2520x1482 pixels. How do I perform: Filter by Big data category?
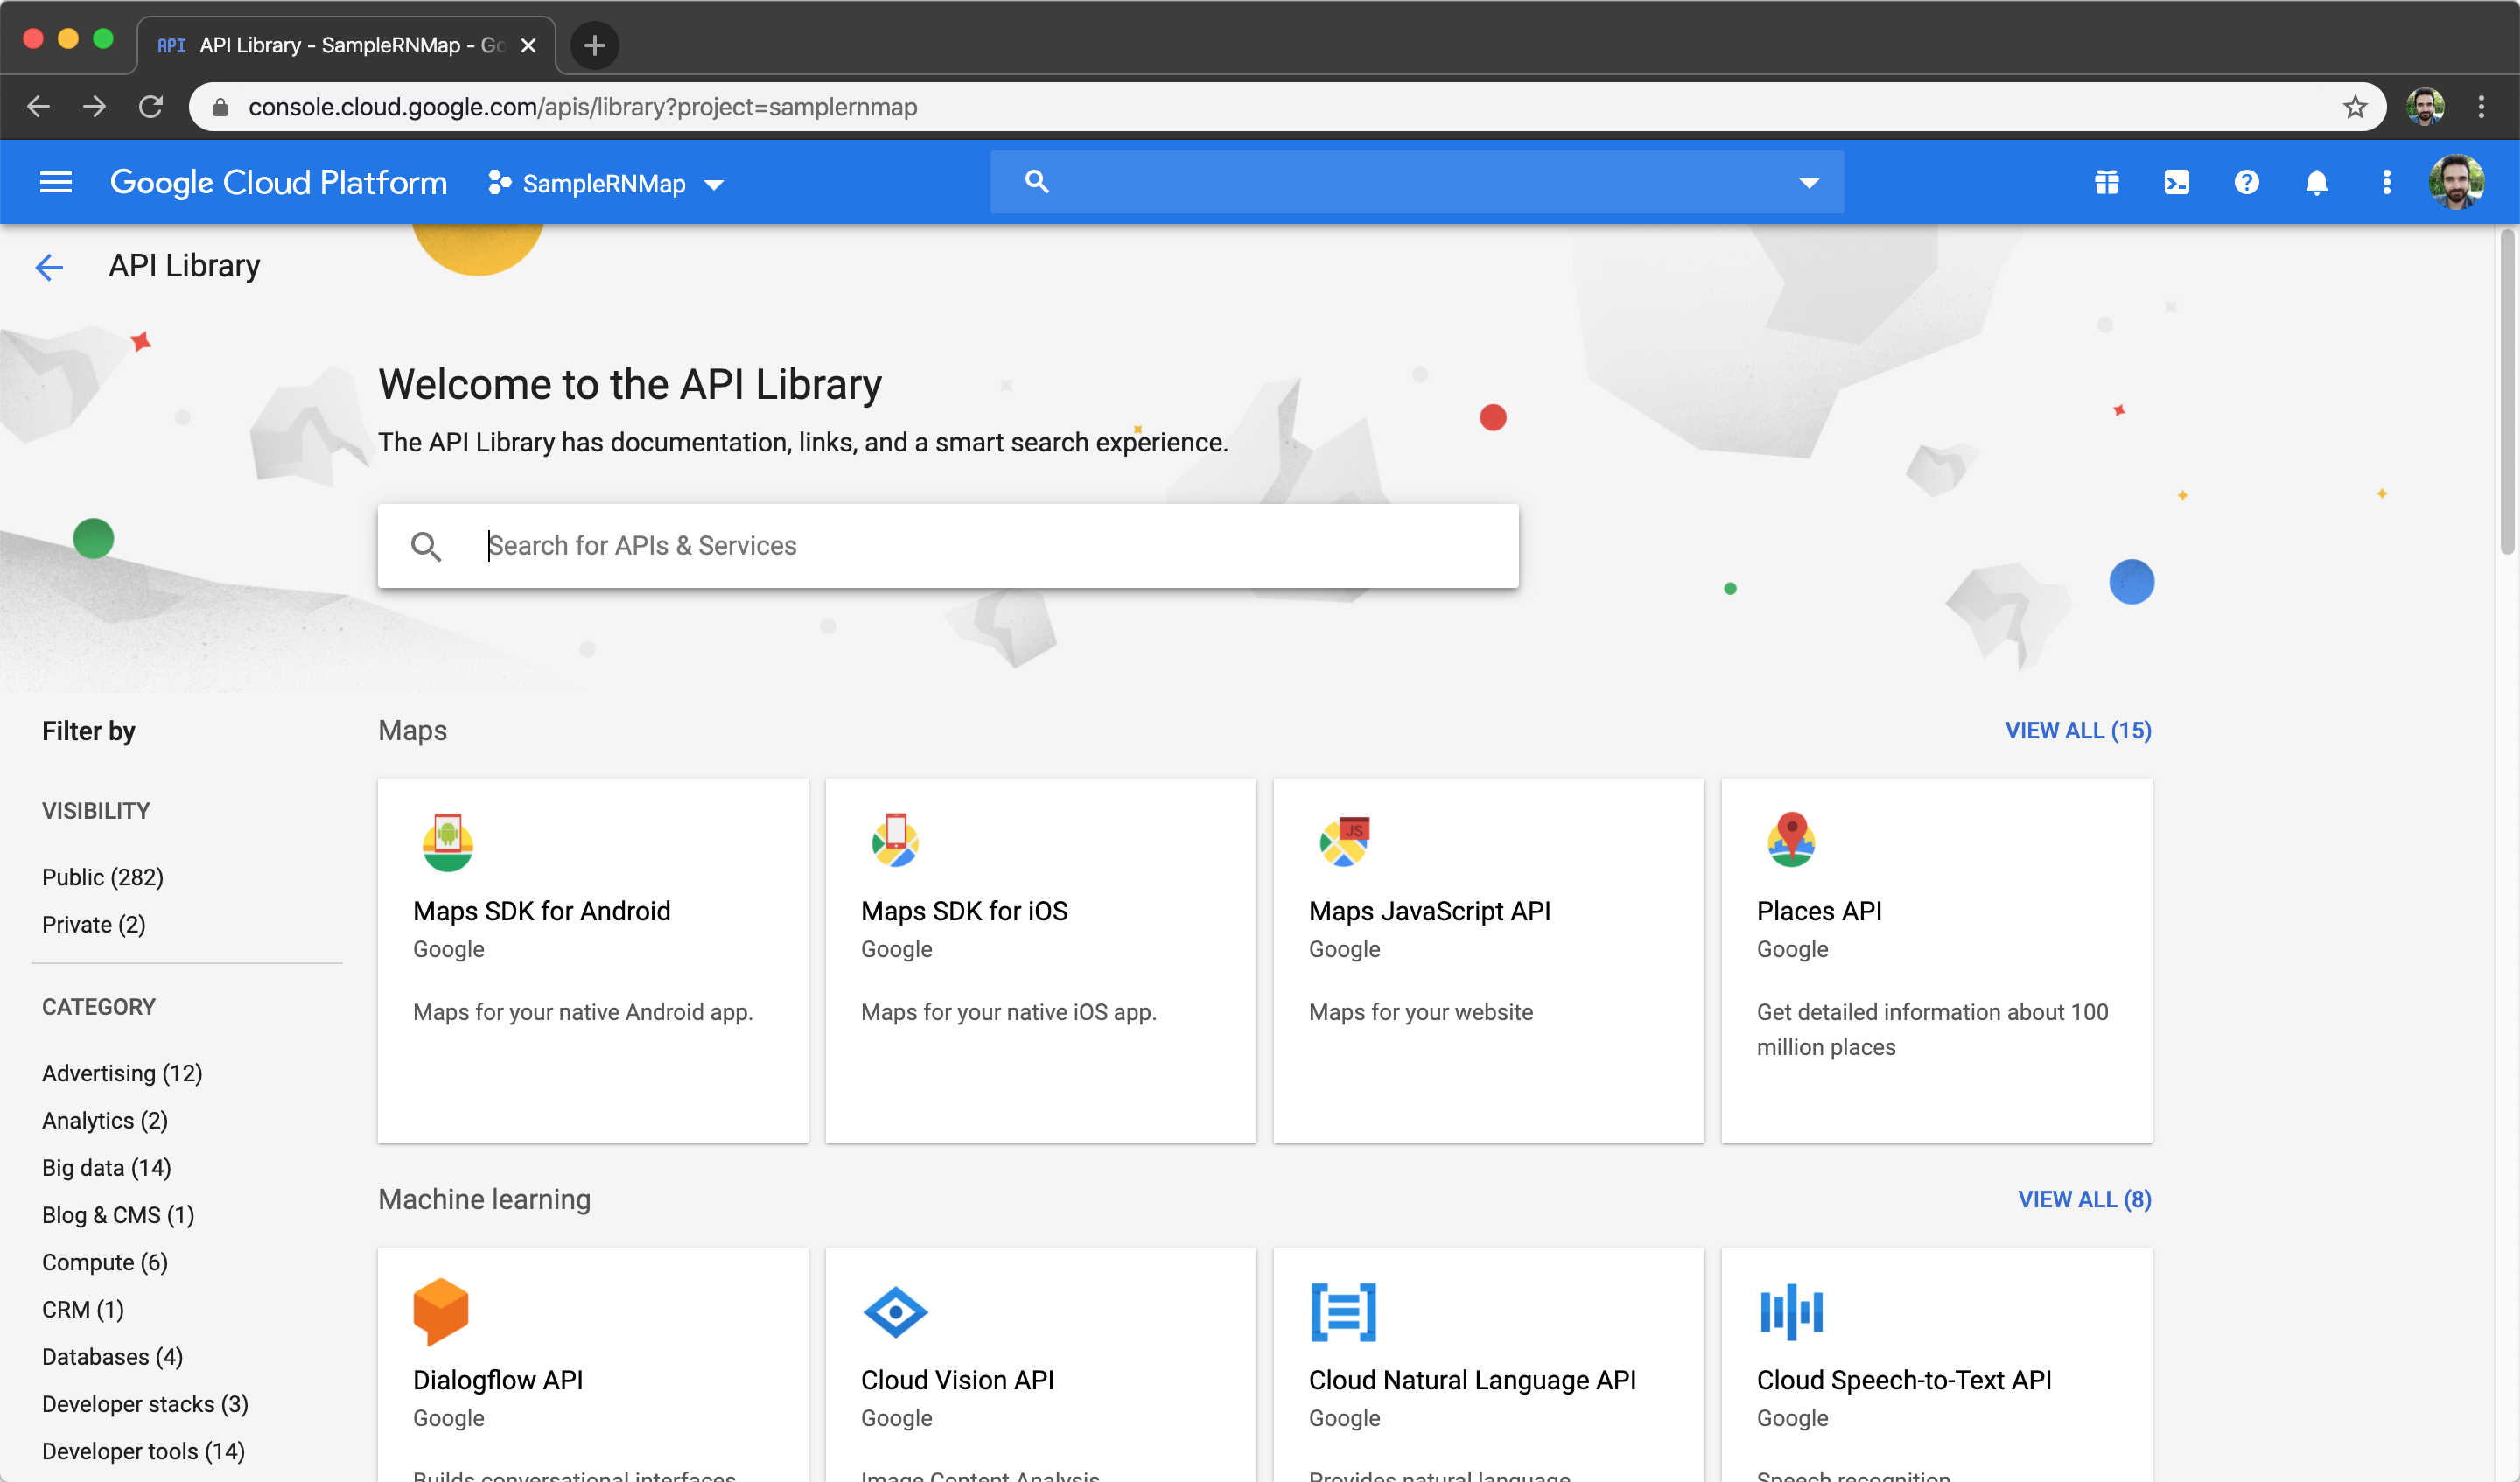(106, 1167)
